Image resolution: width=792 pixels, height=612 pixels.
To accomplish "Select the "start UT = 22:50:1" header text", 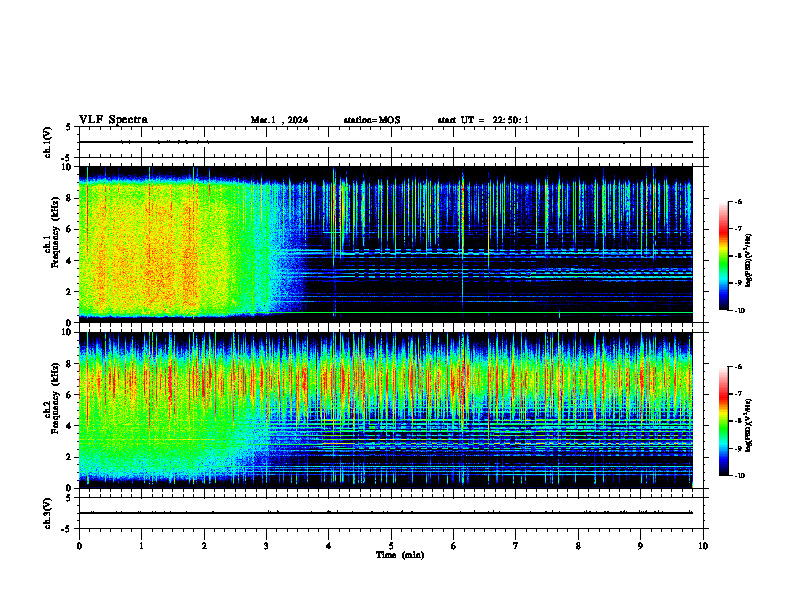I will click(x=483, y=120).
